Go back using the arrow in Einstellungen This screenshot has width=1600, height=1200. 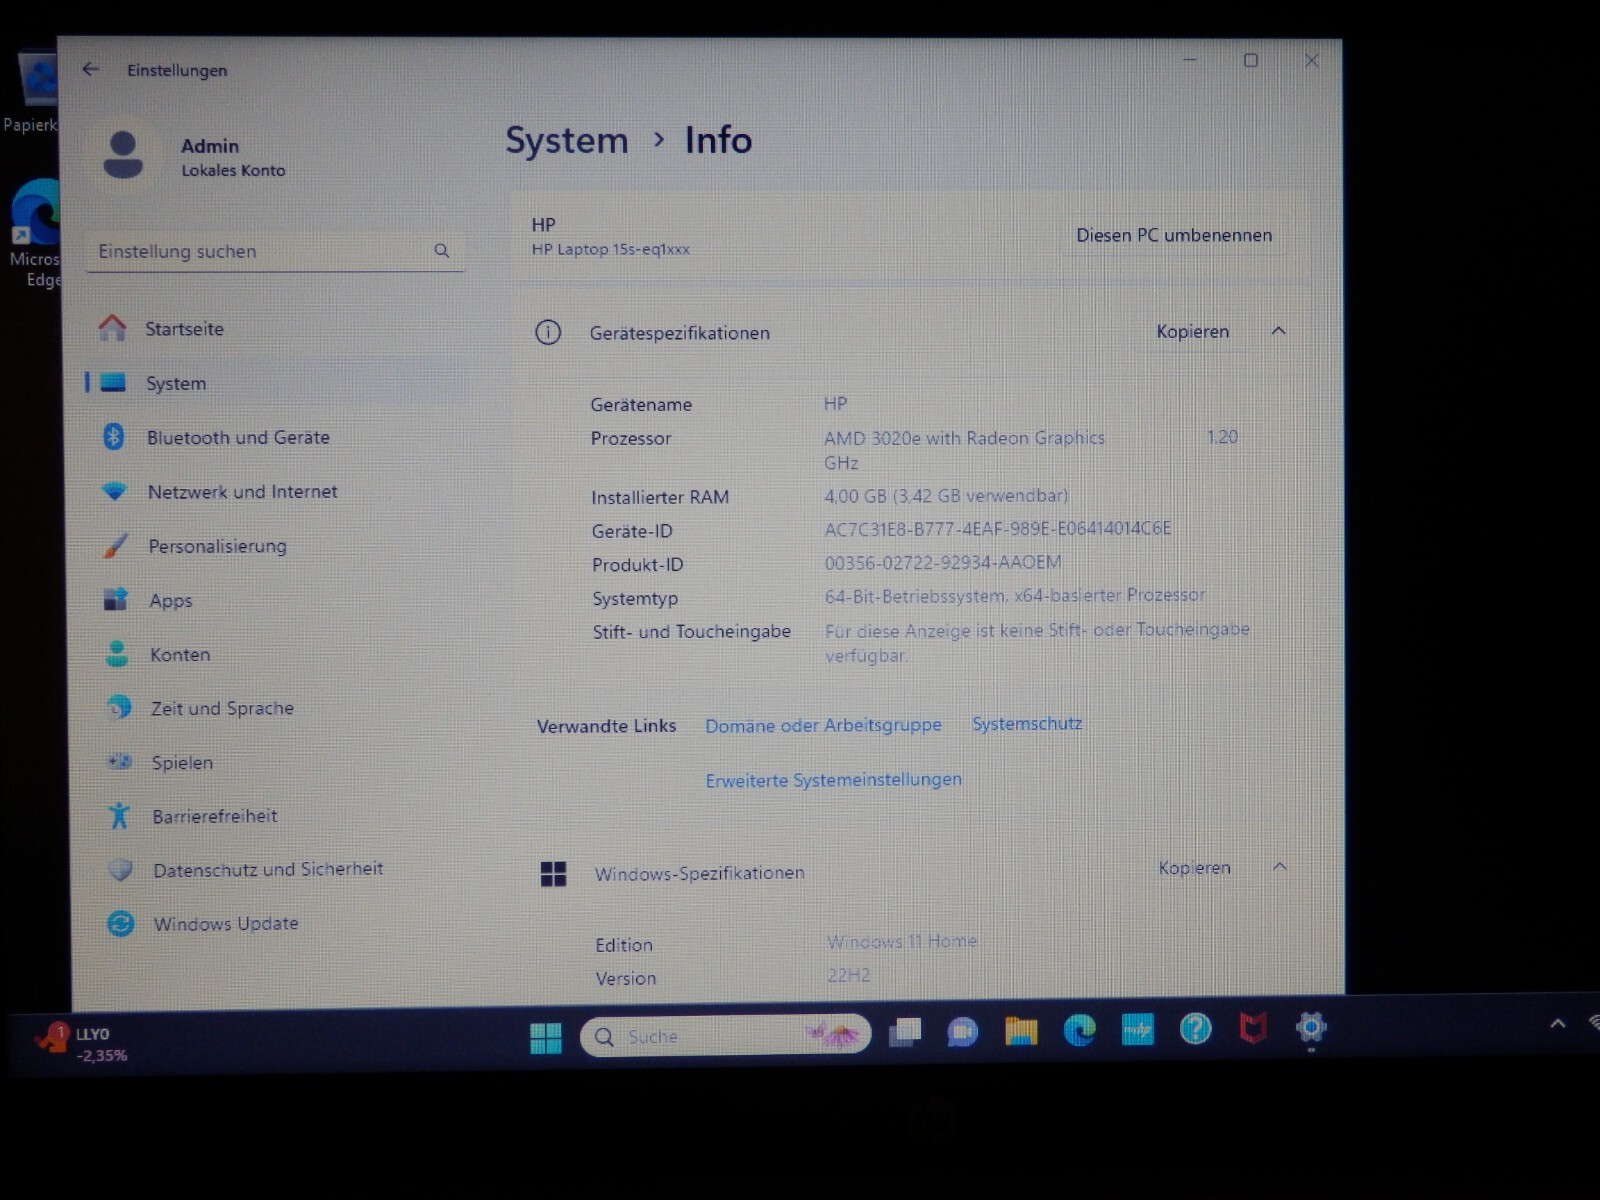(91, 69)
